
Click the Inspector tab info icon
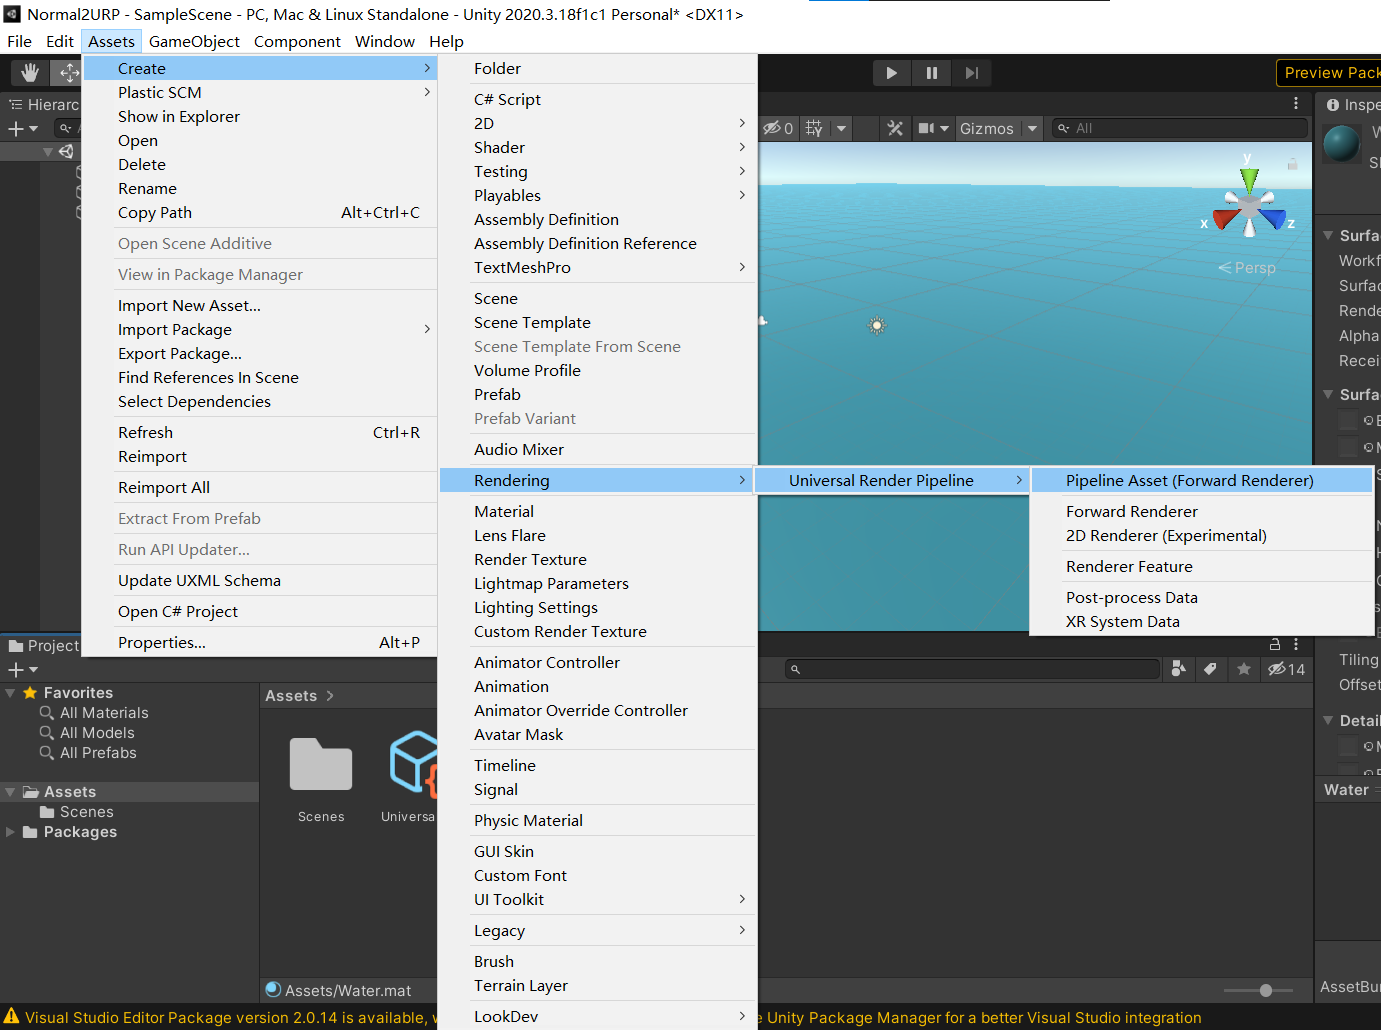click(x=1333, y=104)
